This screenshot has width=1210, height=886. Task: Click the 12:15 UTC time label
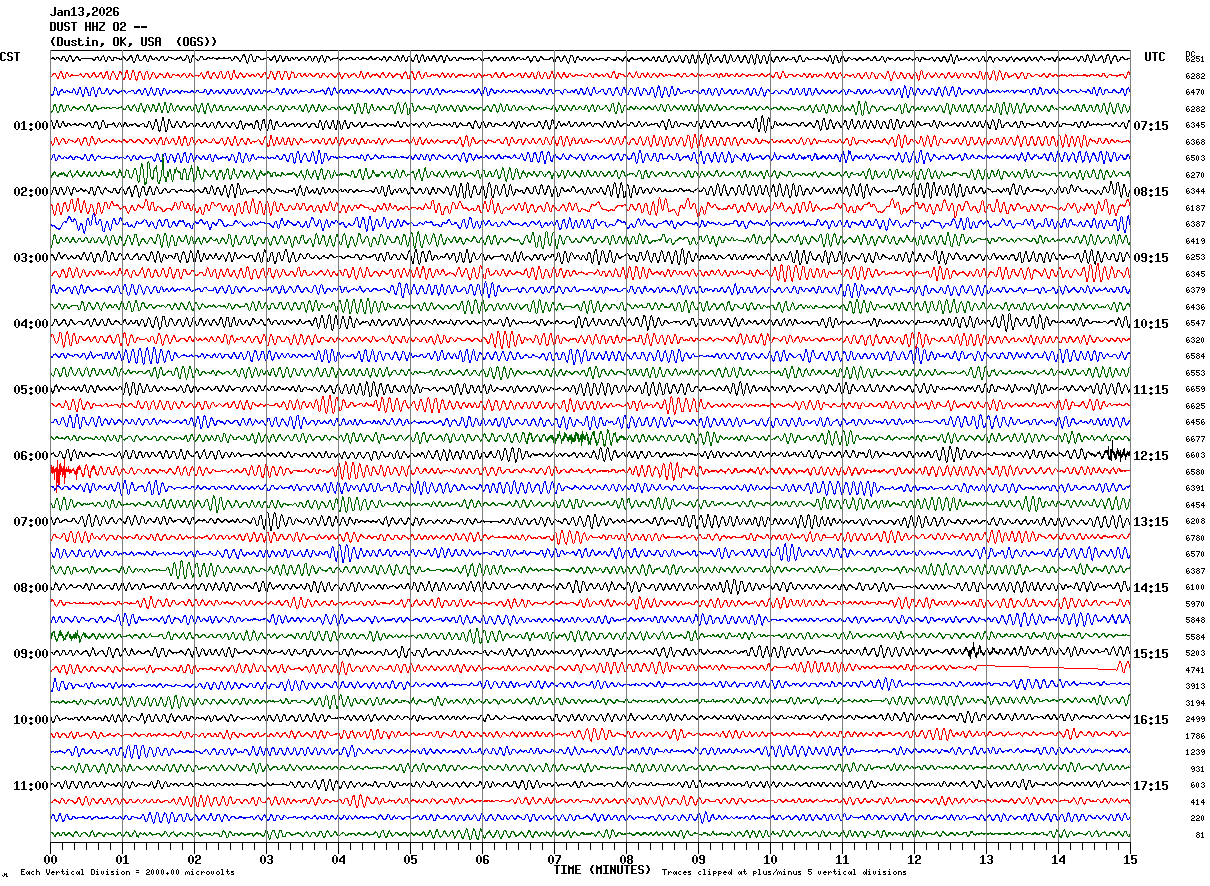pos(1151,456)
